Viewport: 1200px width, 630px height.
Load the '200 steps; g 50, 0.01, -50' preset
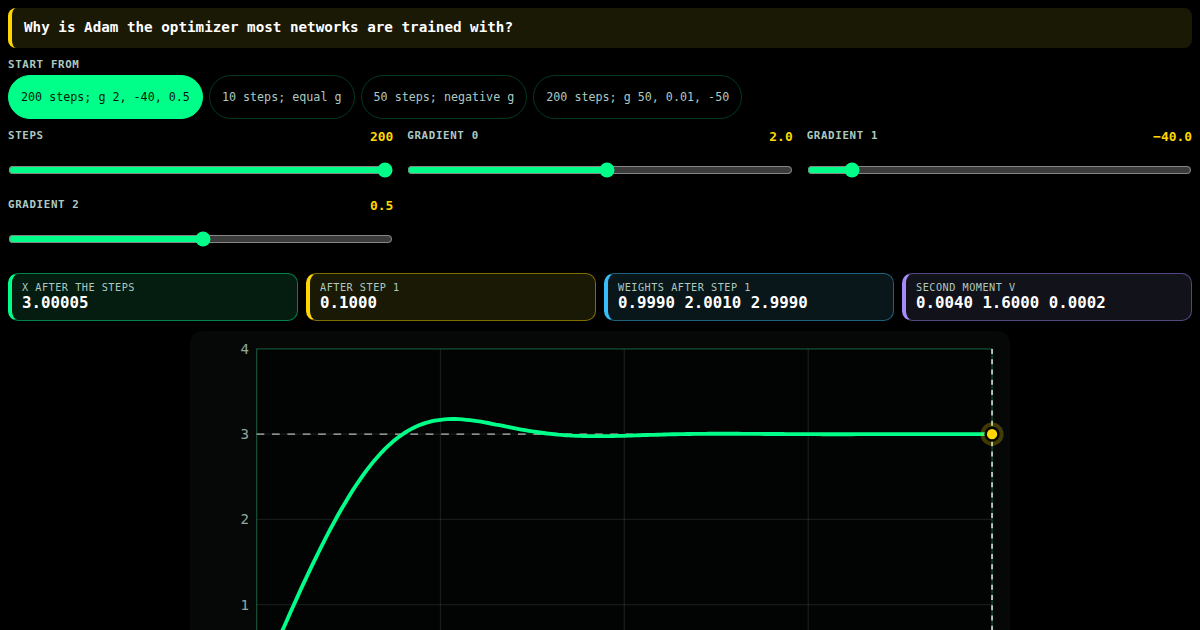click(637, 97)
